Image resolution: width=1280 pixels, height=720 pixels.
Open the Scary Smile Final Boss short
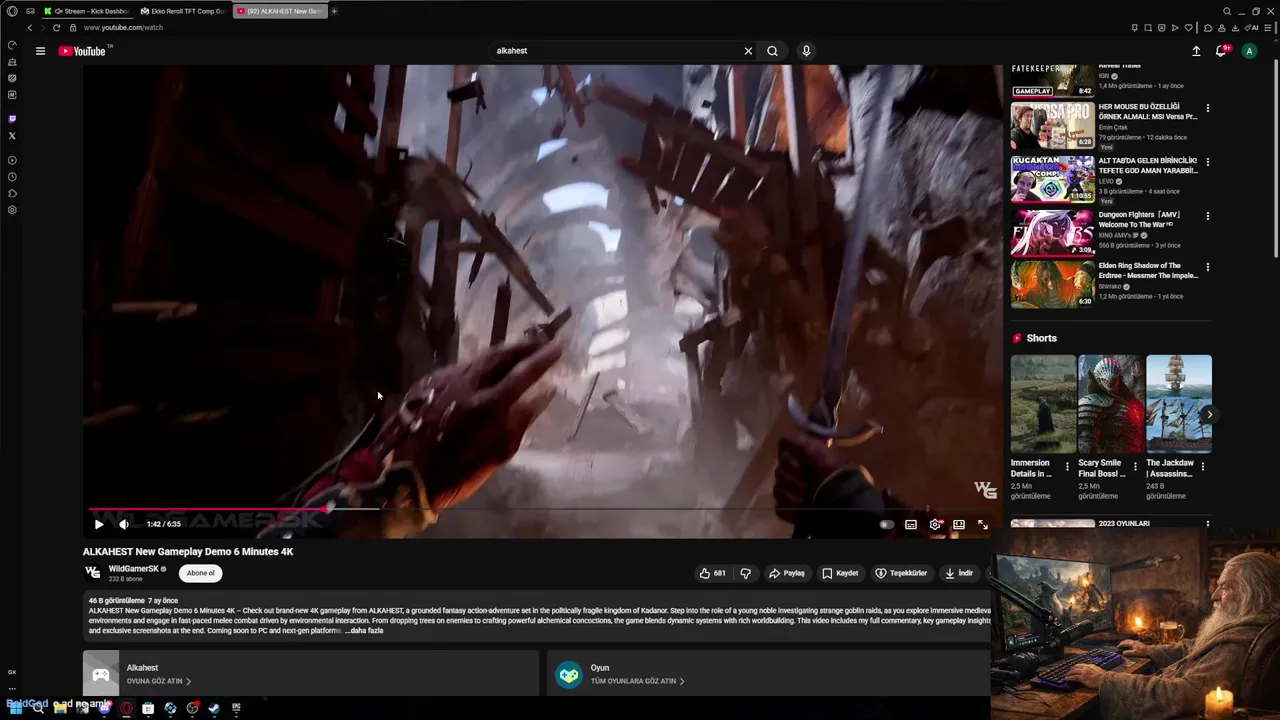coord(1111,404)
